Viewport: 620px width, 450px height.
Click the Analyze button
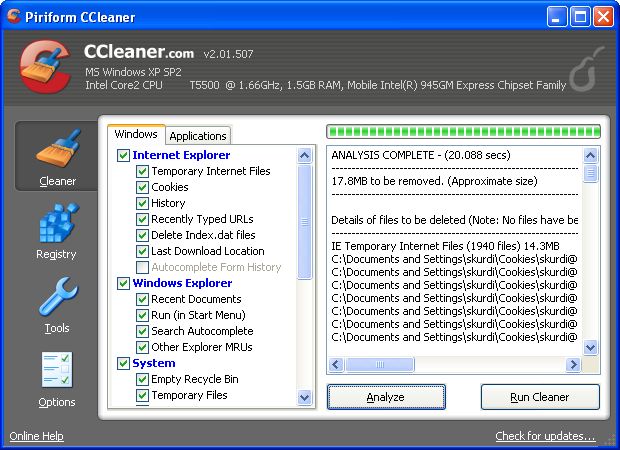tap(386, 397)
